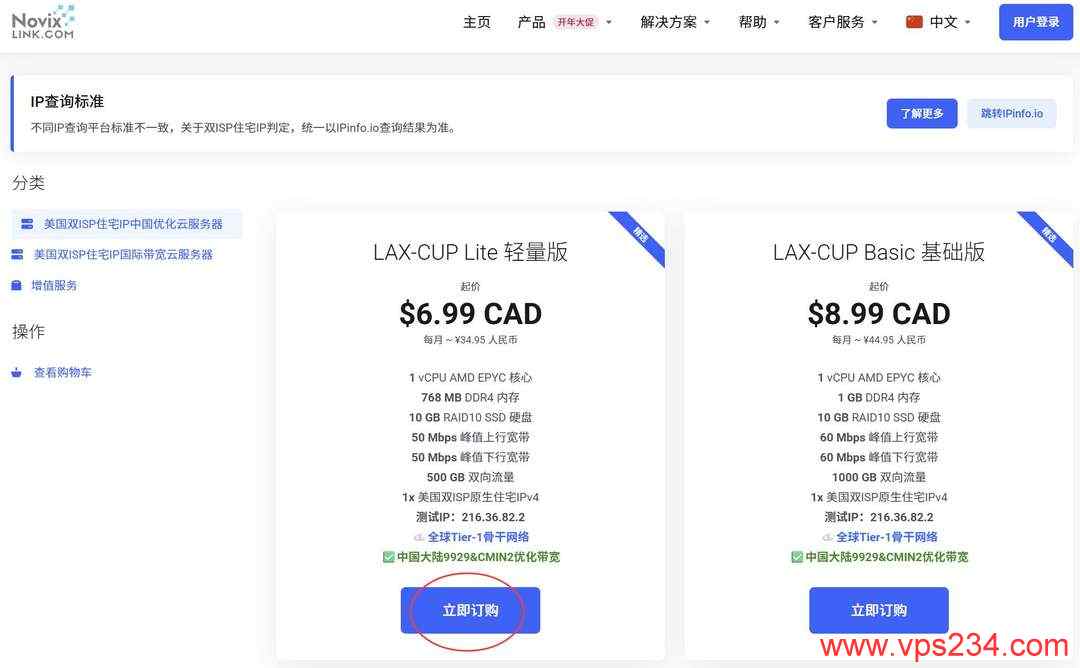Click the IP查询标准 notice heading
This screenshot has height=668, width=1080.
67,101
